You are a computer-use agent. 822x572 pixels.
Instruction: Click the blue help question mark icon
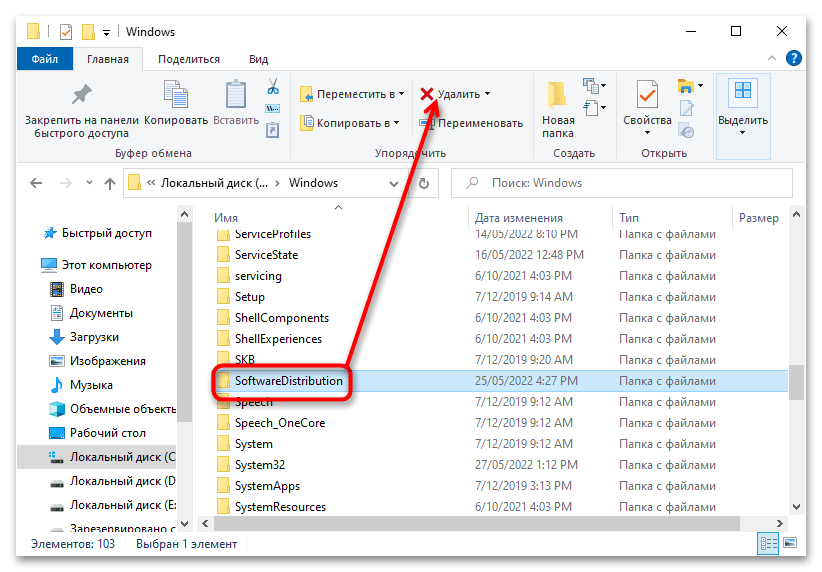(x=794, y=59)
